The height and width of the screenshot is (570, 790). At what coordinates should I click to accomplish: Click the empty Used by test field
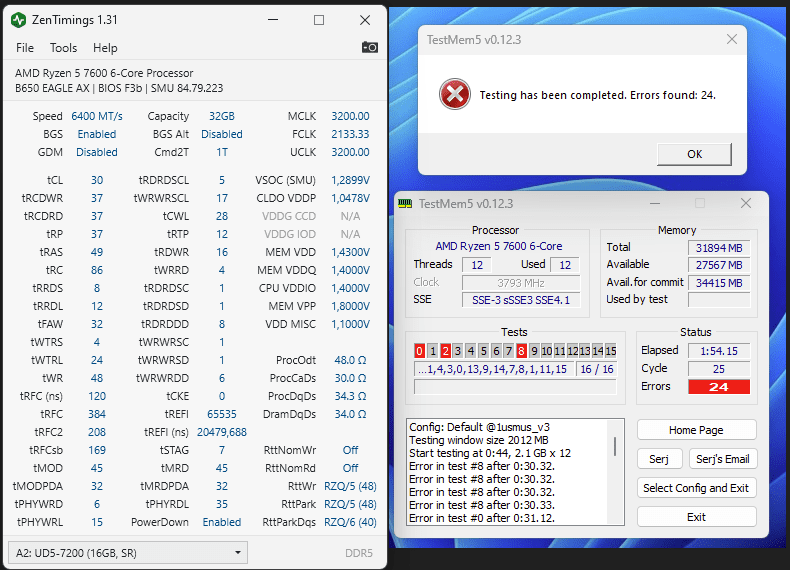click(x=719, y=300)
